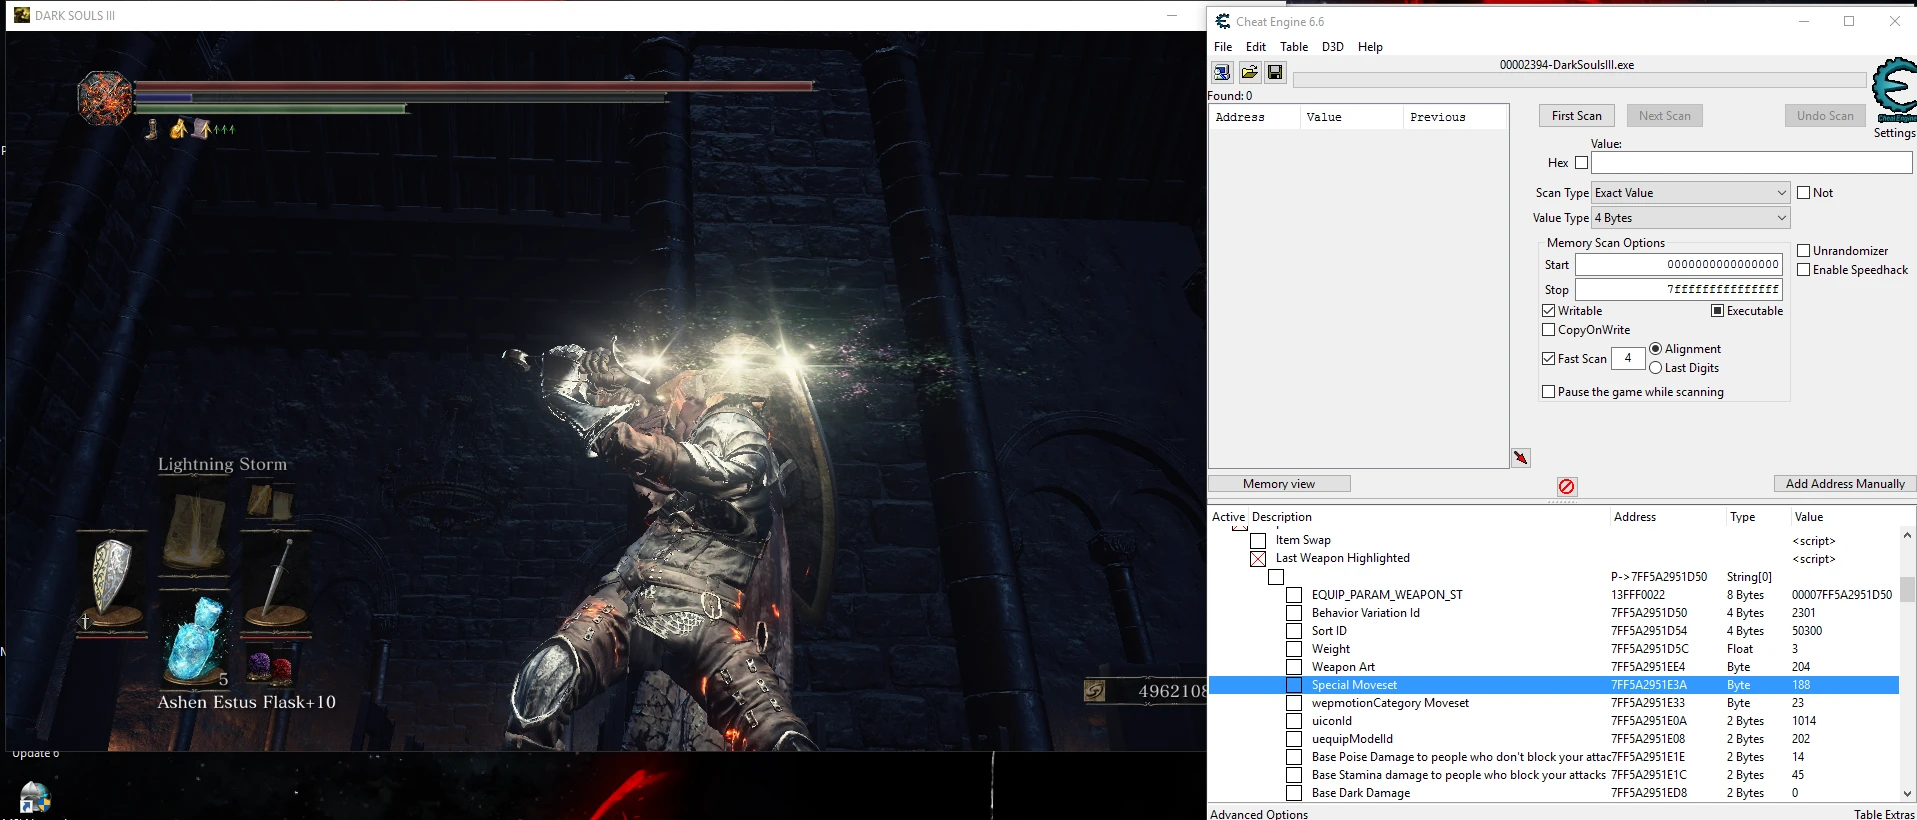Click the souls counter icon
Screen dimensions: 1917x820
coord(1096,690)
